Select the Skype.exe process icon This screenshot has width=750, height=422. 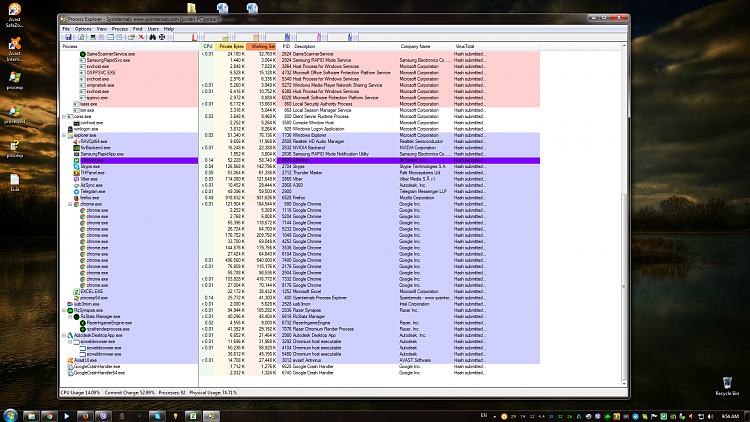(x=76, y=167)
